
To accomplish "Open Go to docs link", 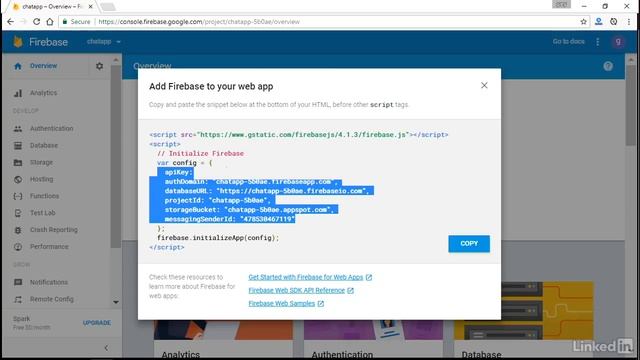I will (x=569, y=41).
